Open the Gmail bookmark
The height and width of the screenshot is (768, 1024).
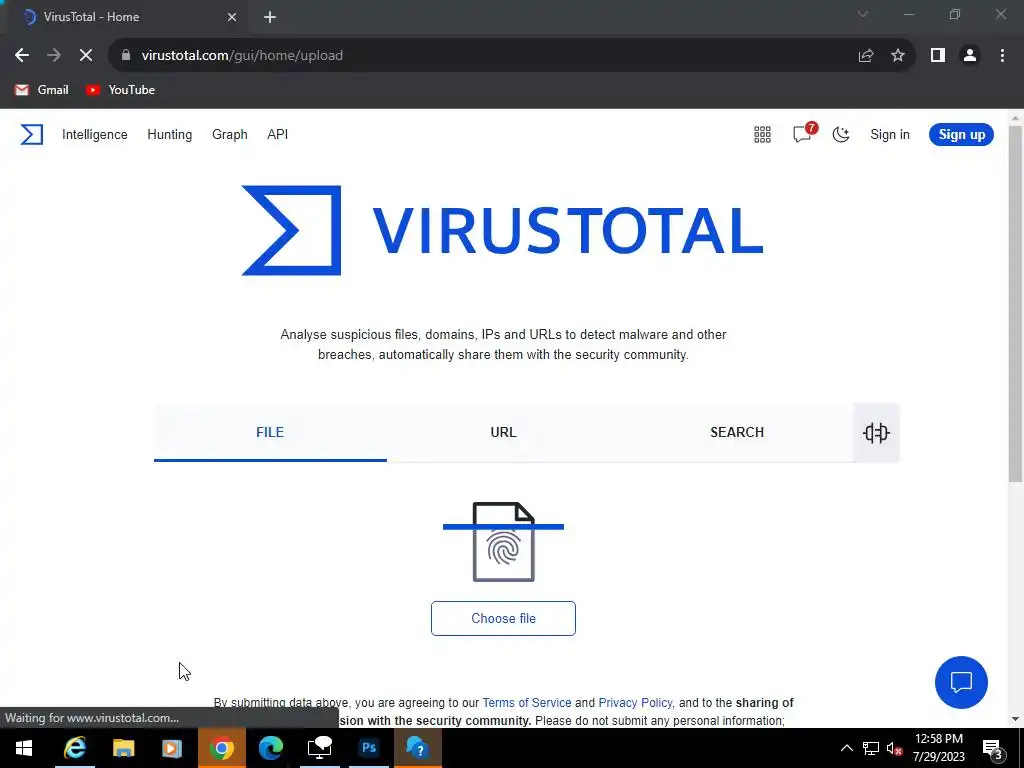[x=42, y=90]
